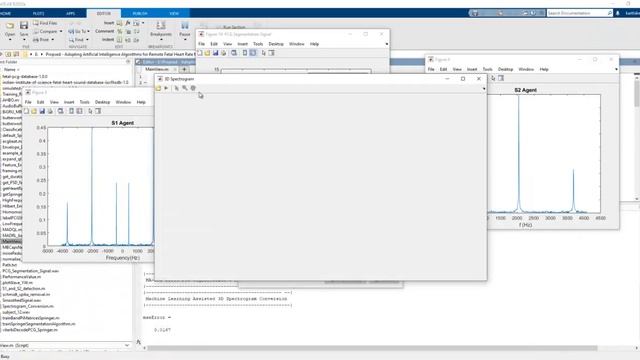Click the Comment percent icon
The width and height of the screenshot is (640, 360).
point(120,31)
